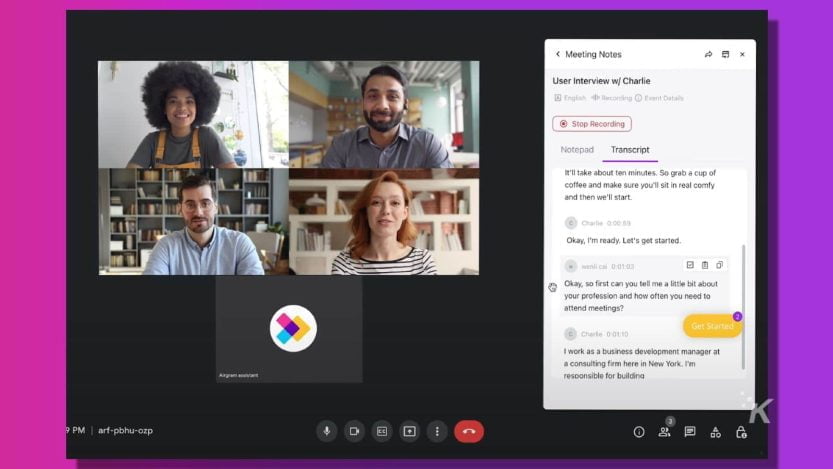The height and width of the screenshot is (469, 833).
Task: Click the transcript panel scrollbar
Action: tap(743, 300)
